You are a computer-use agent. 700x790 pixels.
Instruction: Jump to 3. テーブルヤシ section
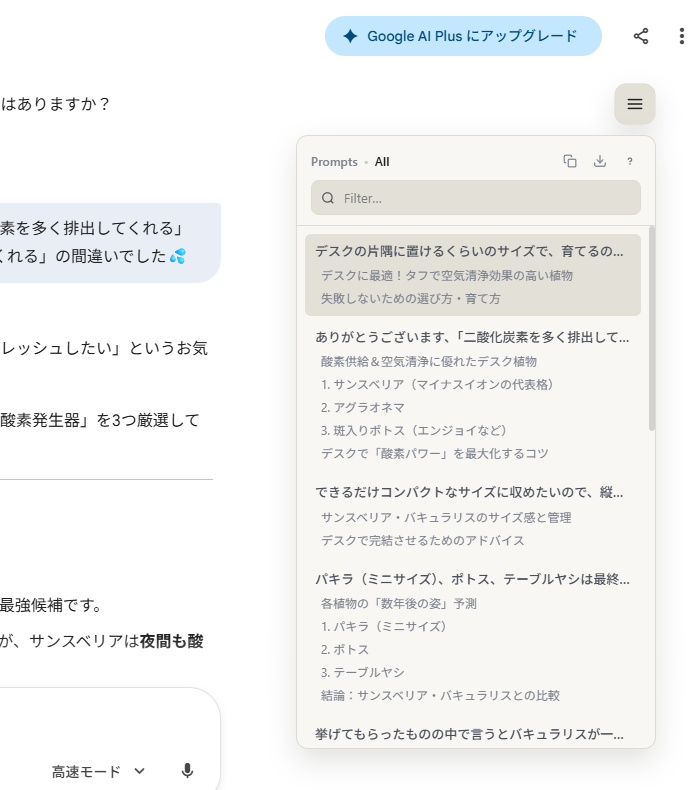click(x=363, y=672)
